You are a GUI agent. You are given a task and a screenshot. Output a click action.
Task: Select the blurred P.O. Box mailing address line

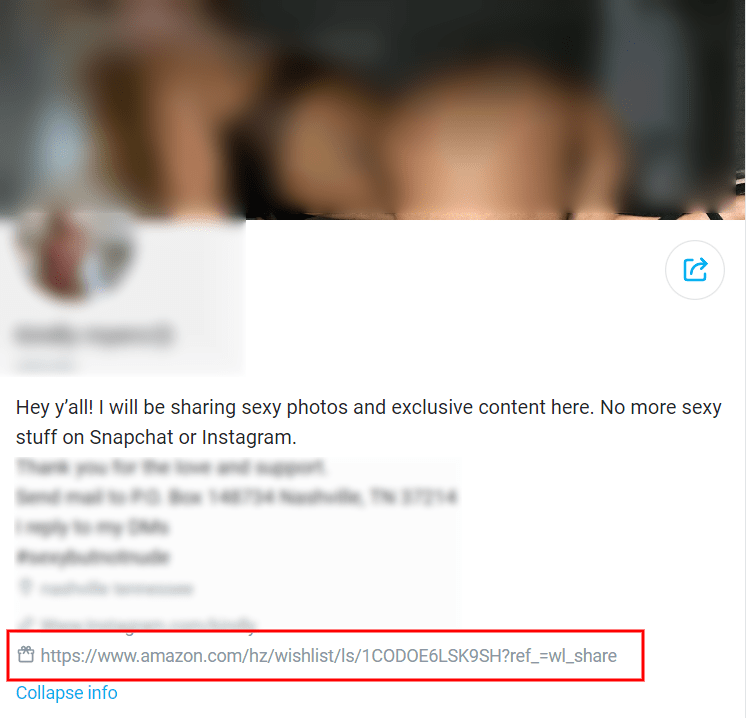coord(237,497)
